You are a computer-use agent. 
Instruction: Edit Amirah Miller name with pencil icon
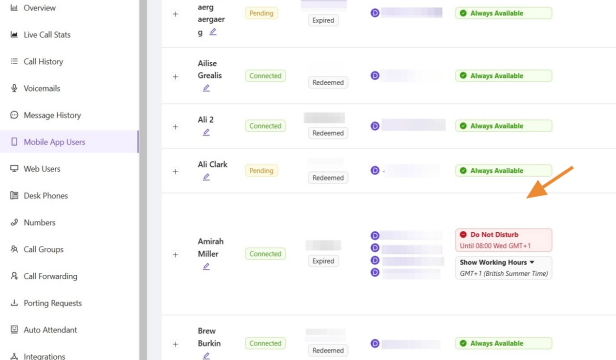[x=206, y=266]
